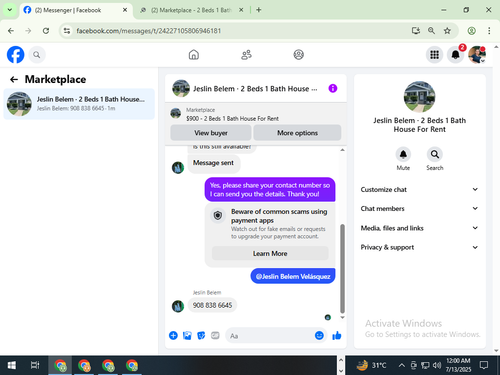The width and height of the screenshot is (500, 375).
Task: Expand Privacy & support section
Action: [x=419, y=247]
